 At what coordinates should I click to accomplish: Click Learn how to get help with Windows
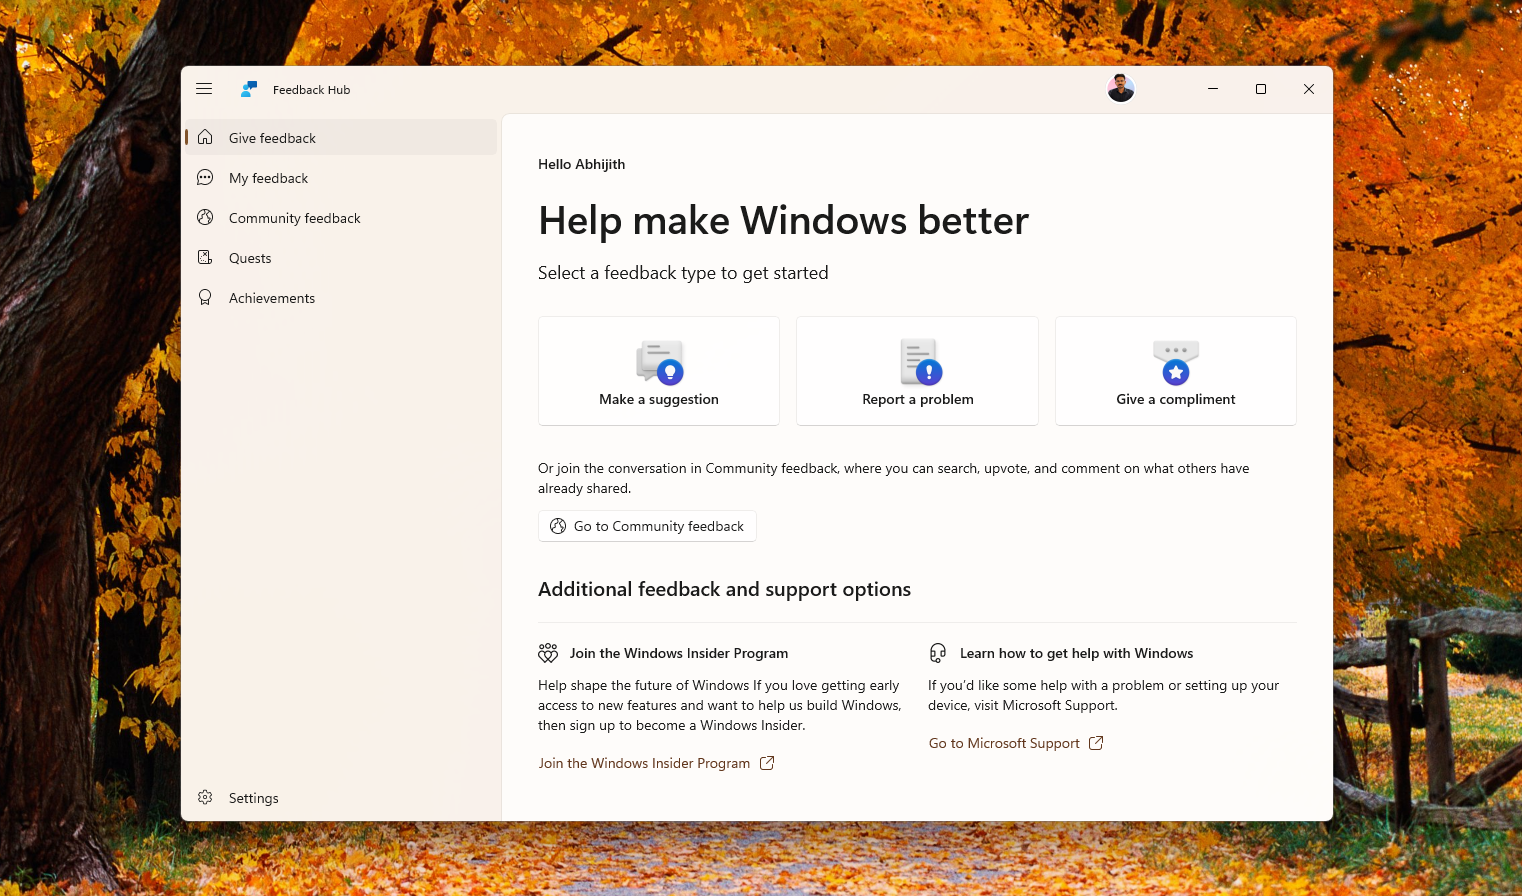point(1076,653)
